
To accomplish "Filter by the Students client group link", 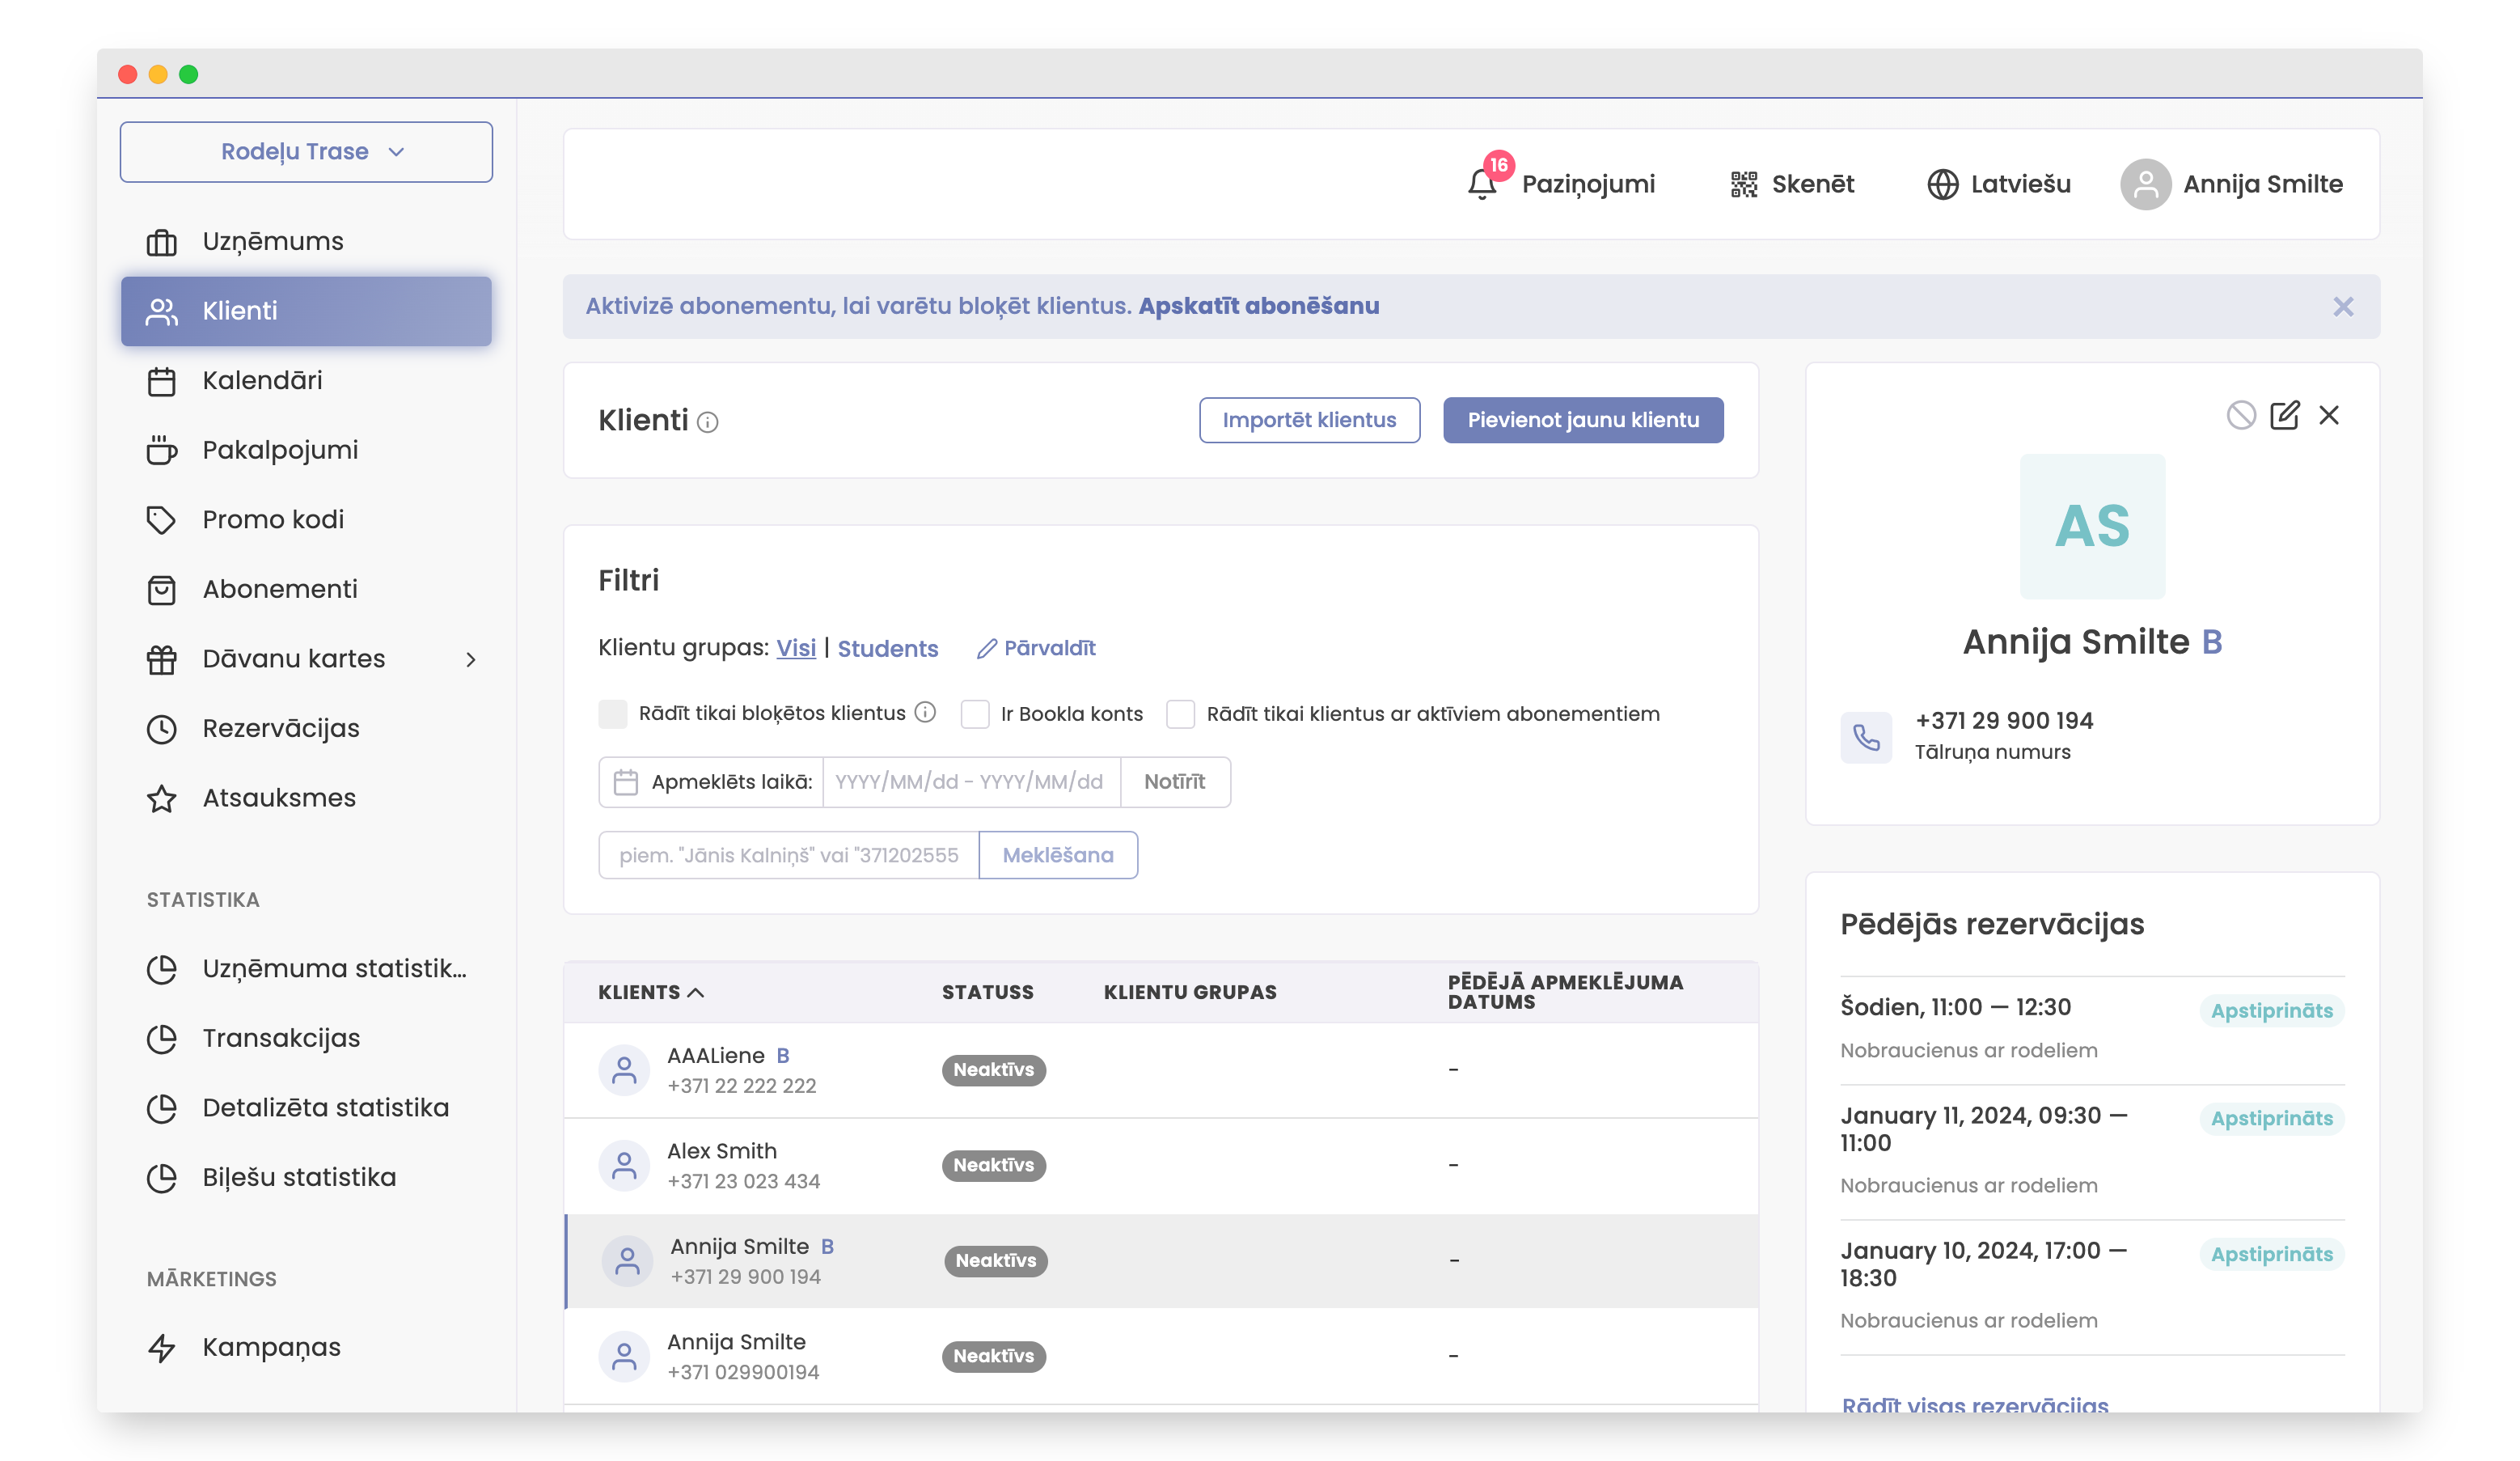I will pyautogui.click(x=887, y=649).
